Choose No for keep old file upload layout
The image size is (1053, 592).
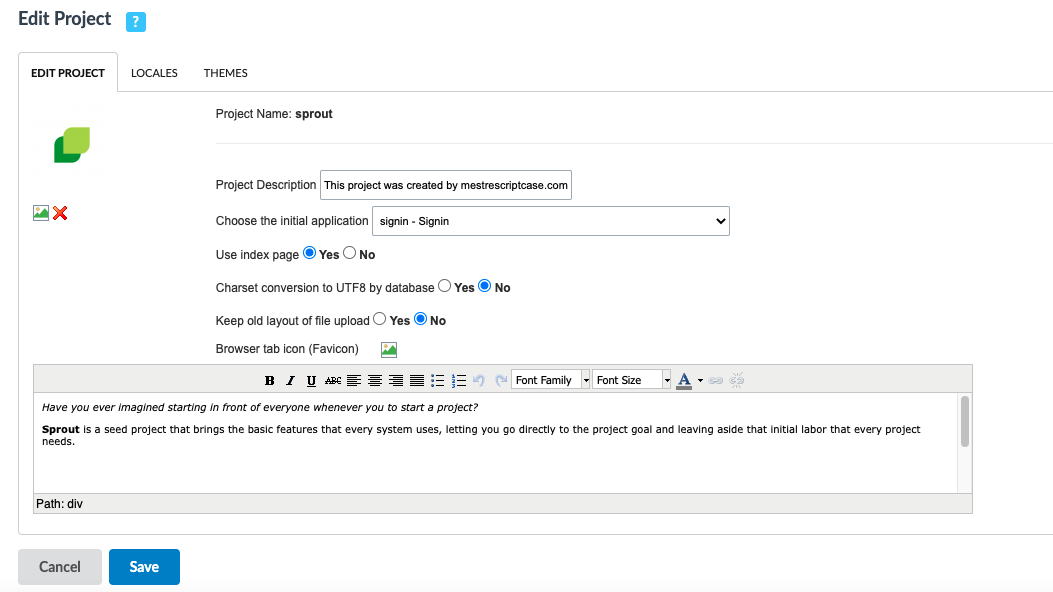pyautogui.click(x=420, y=319)
